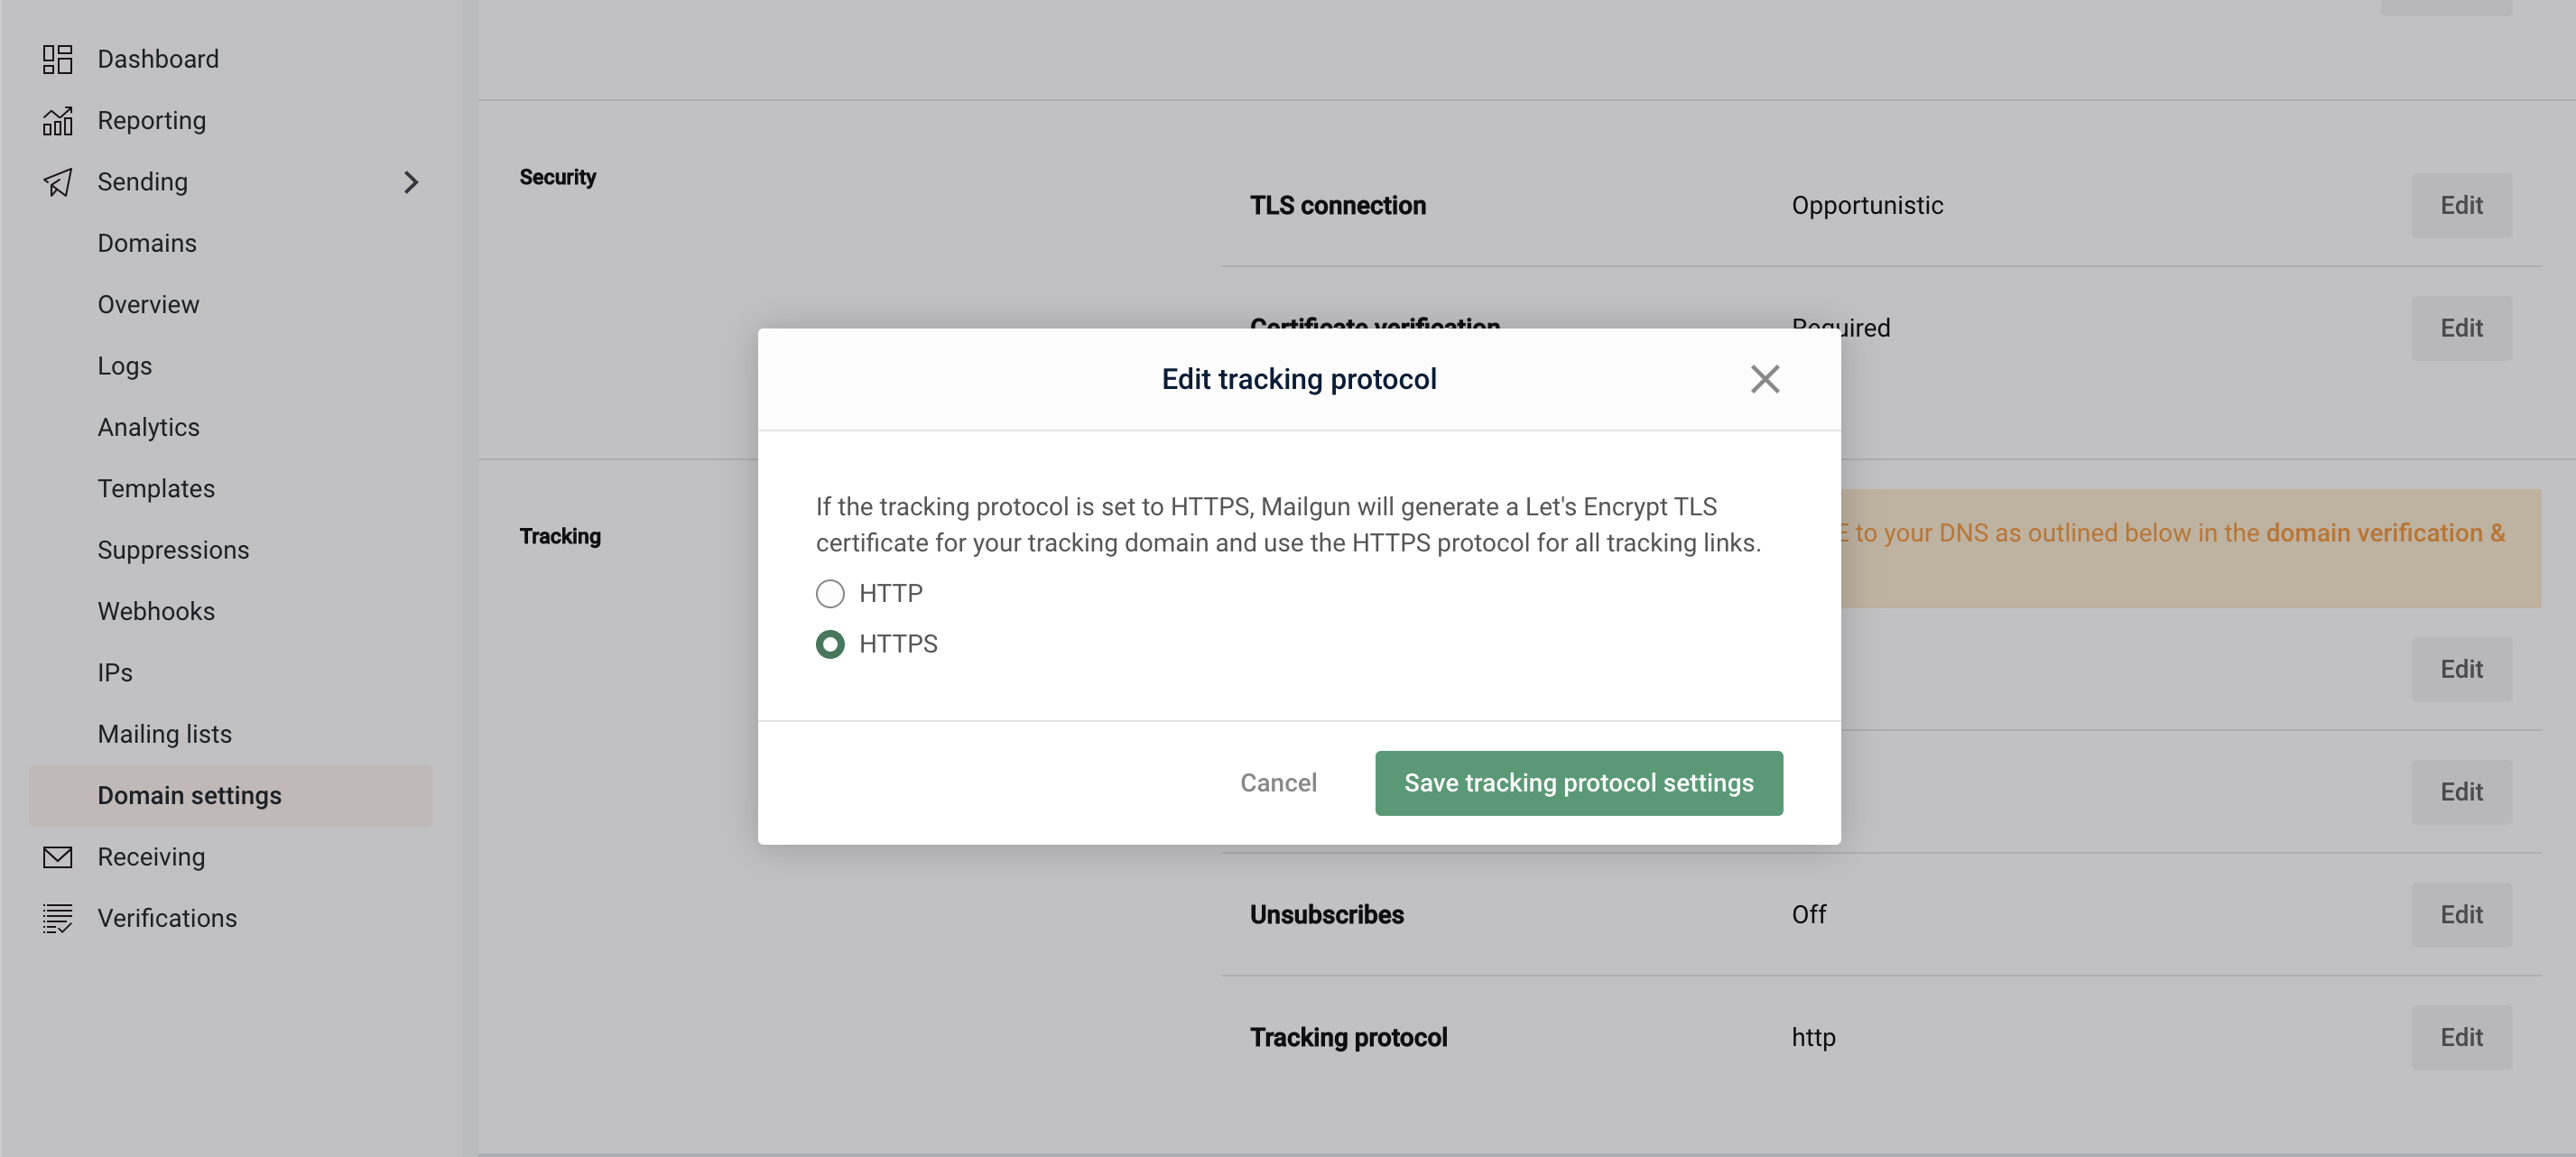2576x1157 pixels.
Task: Open the Analytics section
Action: coord(148,427)
